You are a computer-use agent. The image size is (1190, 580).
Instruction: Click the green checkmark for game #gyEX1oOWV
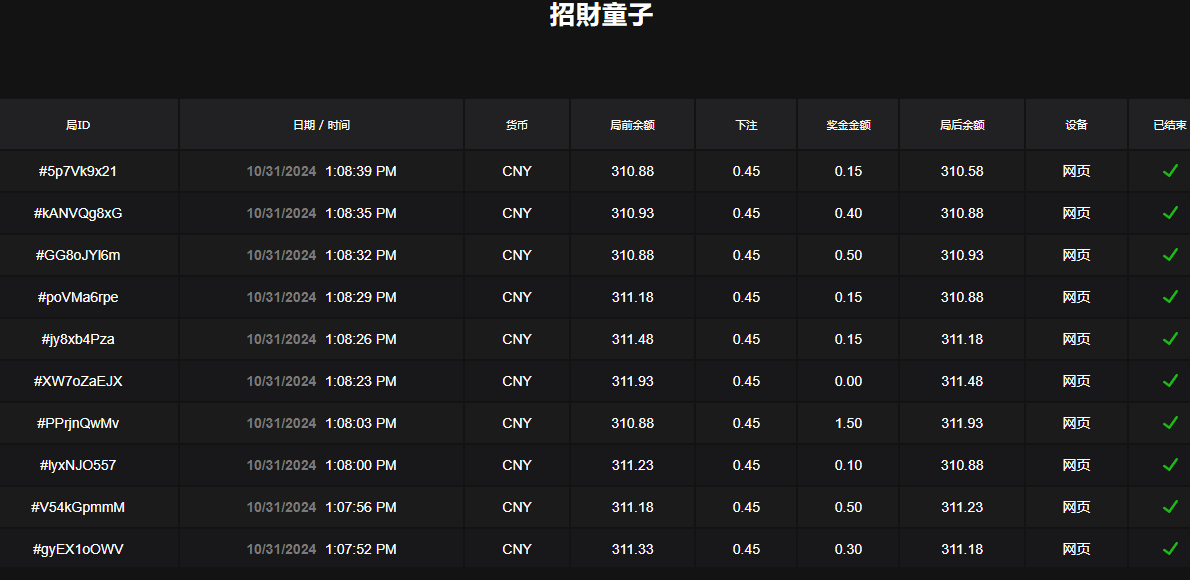click(x=1170, y=548)
